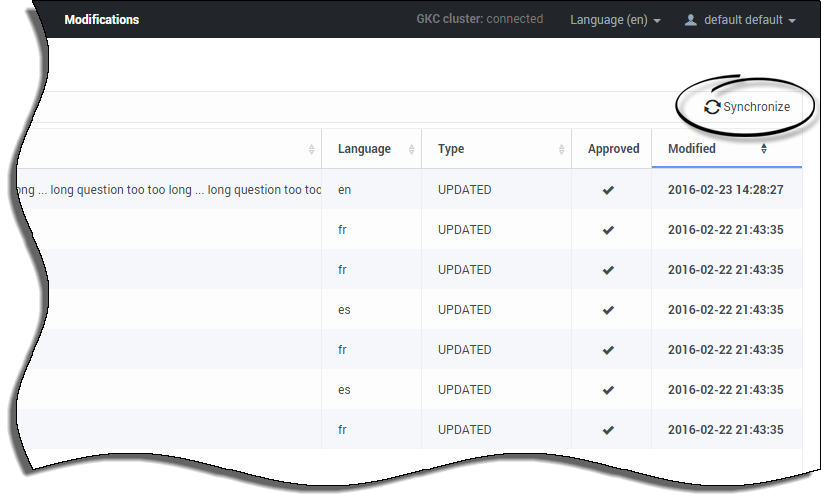Click UPDATED type in the en row
This screenshot has height=502, width=821.
click(464, 190)
